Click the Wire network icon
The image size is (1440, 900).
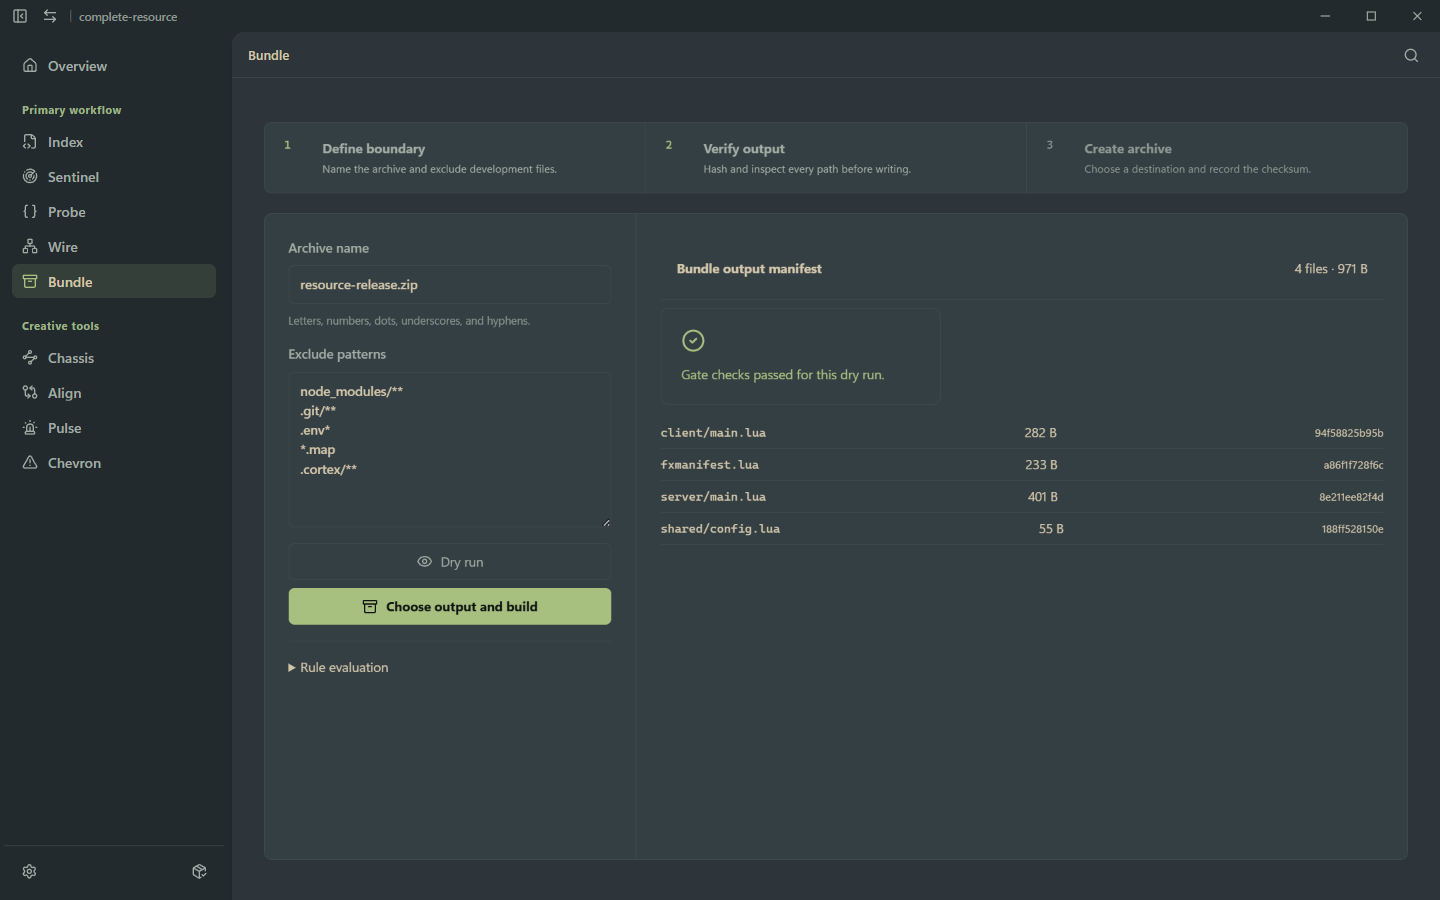(x=30, y=247)
